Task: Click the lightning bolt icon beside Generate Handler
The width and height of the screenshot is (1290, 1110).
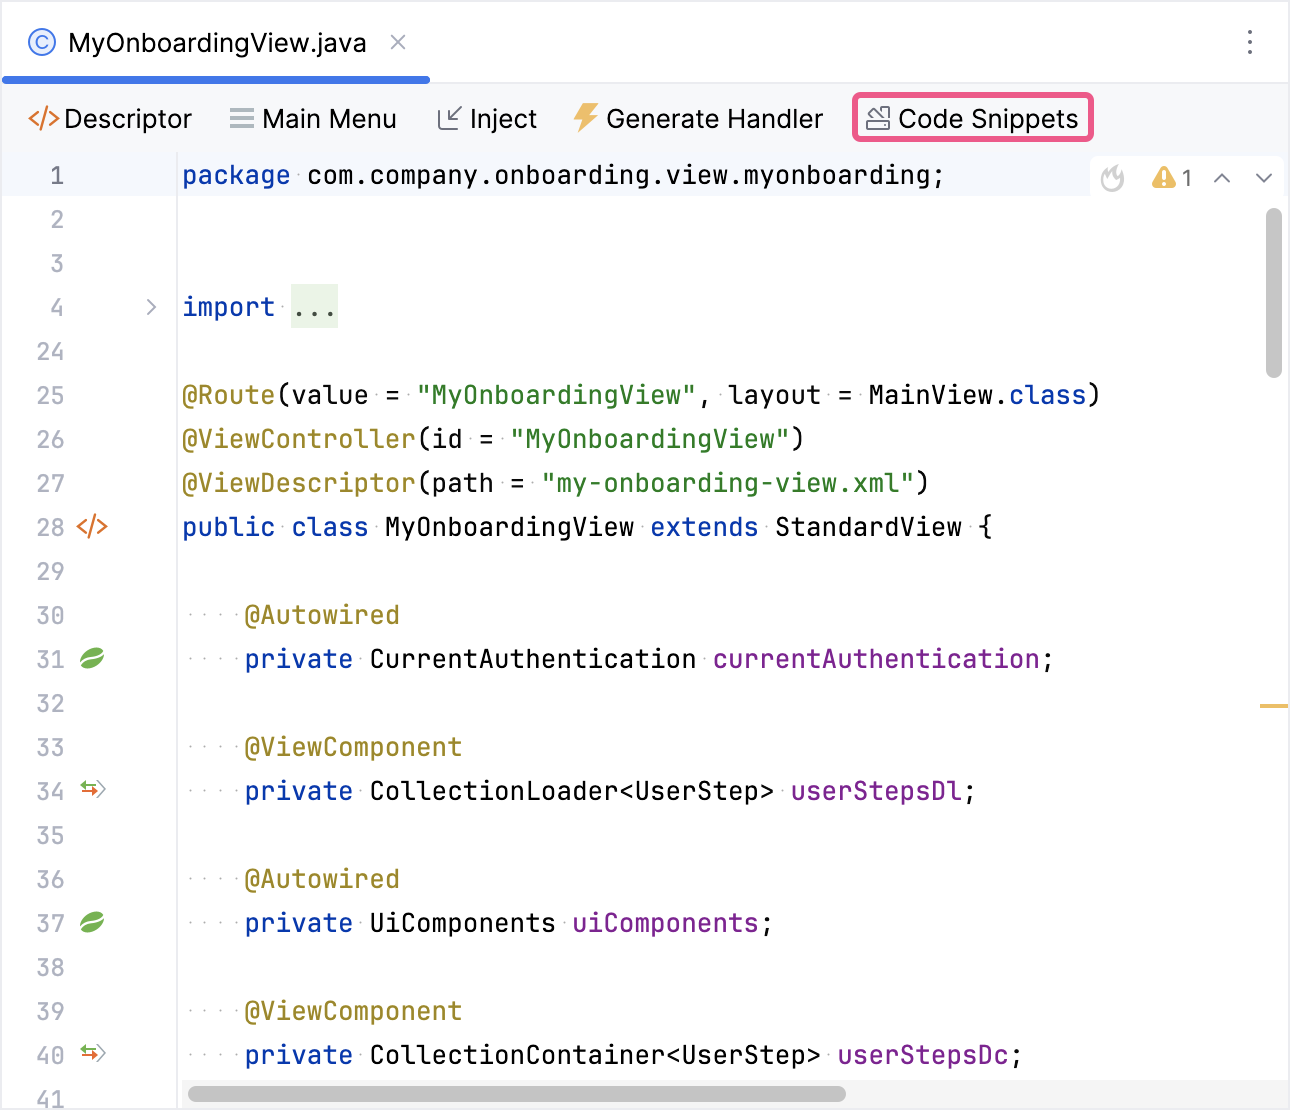Action: pos(585,117)
